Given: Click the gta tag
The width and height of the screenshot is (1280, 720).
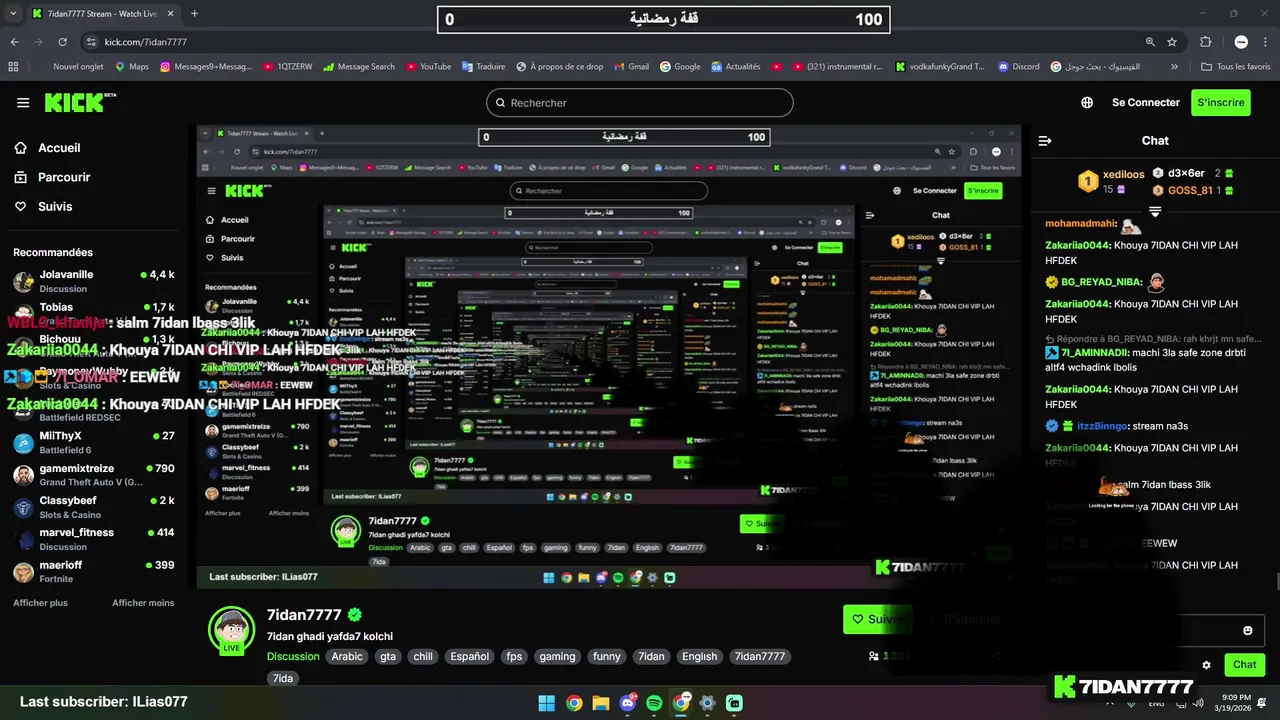Looking at the screenshot, I should click(387, 657).
